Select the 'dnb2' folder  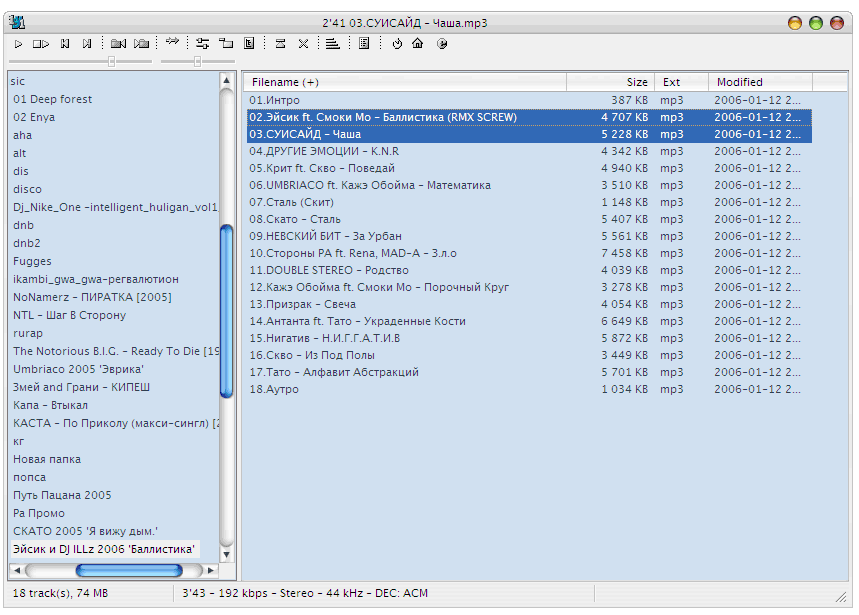pos(27,243)
